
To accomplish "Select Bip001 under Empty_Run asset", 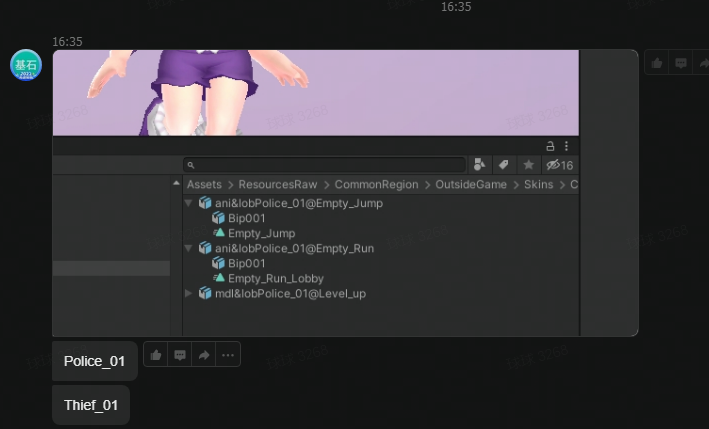I will 246,264.
